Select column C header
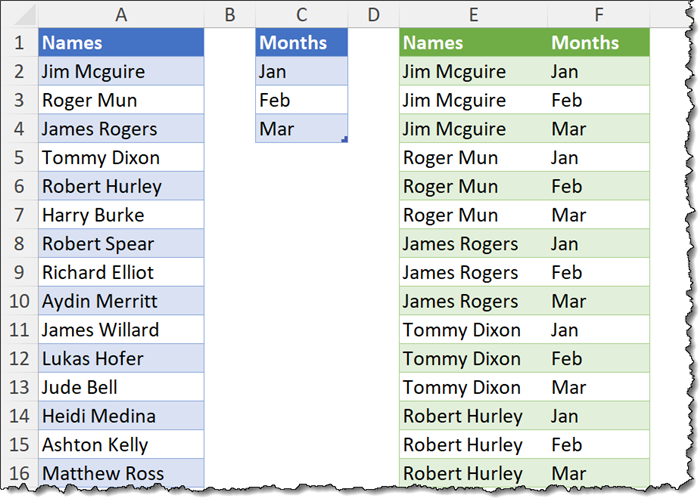The height and width of the screenshot is (498, 700). click(x=302, y=14)
